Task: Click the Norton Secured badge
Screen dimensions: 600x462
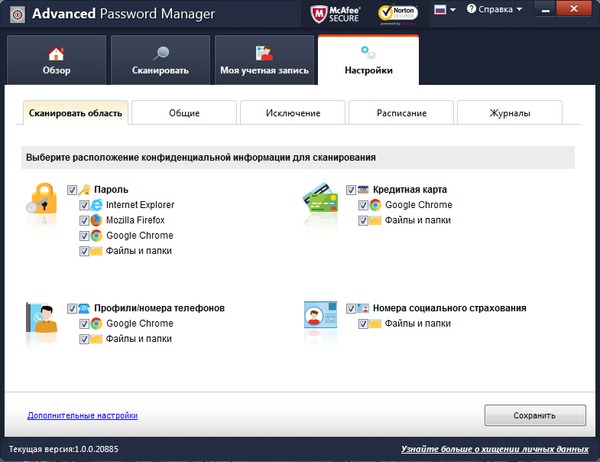Action: click(x=397, y=14)
